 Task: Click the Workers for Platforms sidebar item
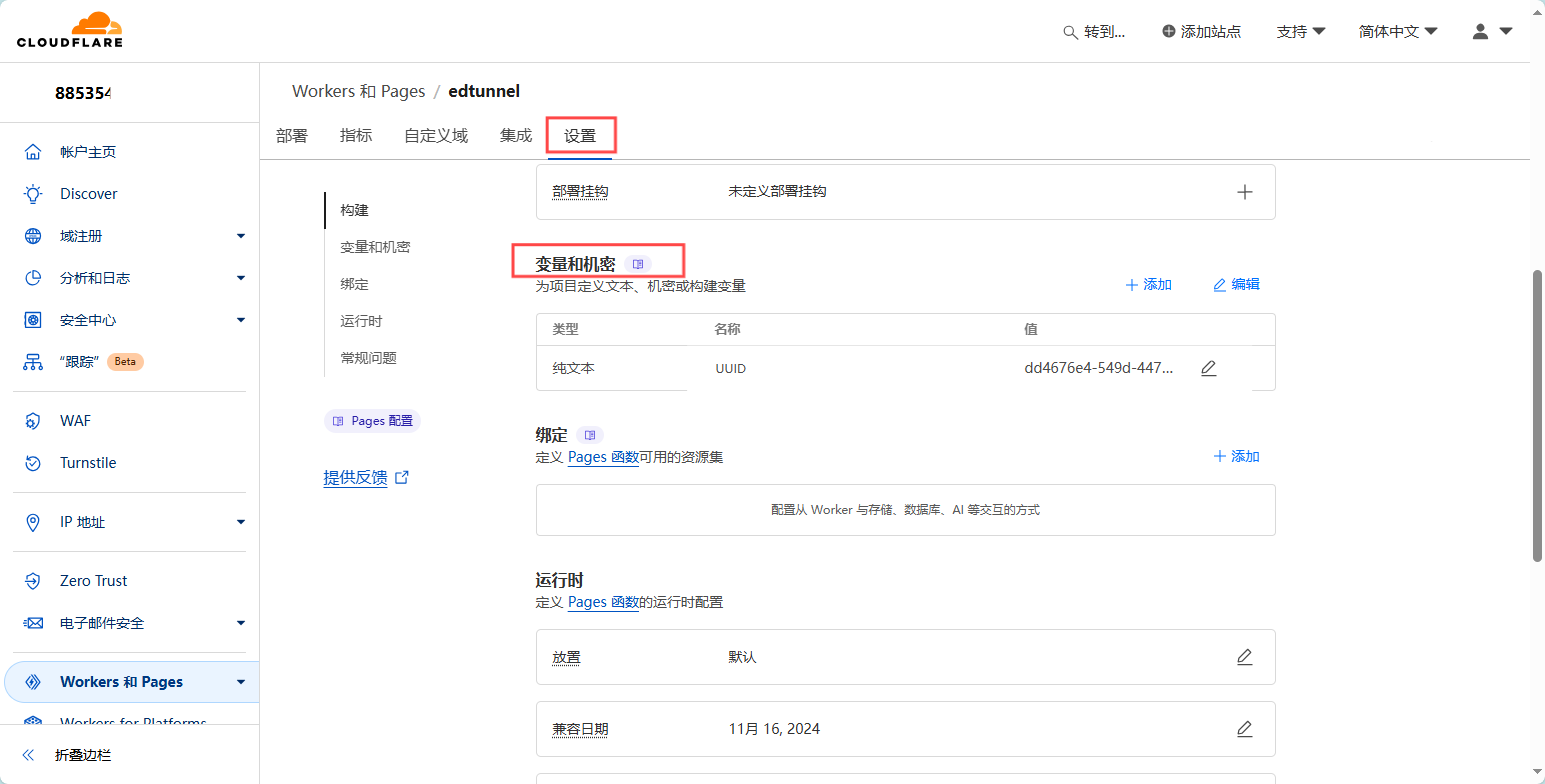coord(133,723)
